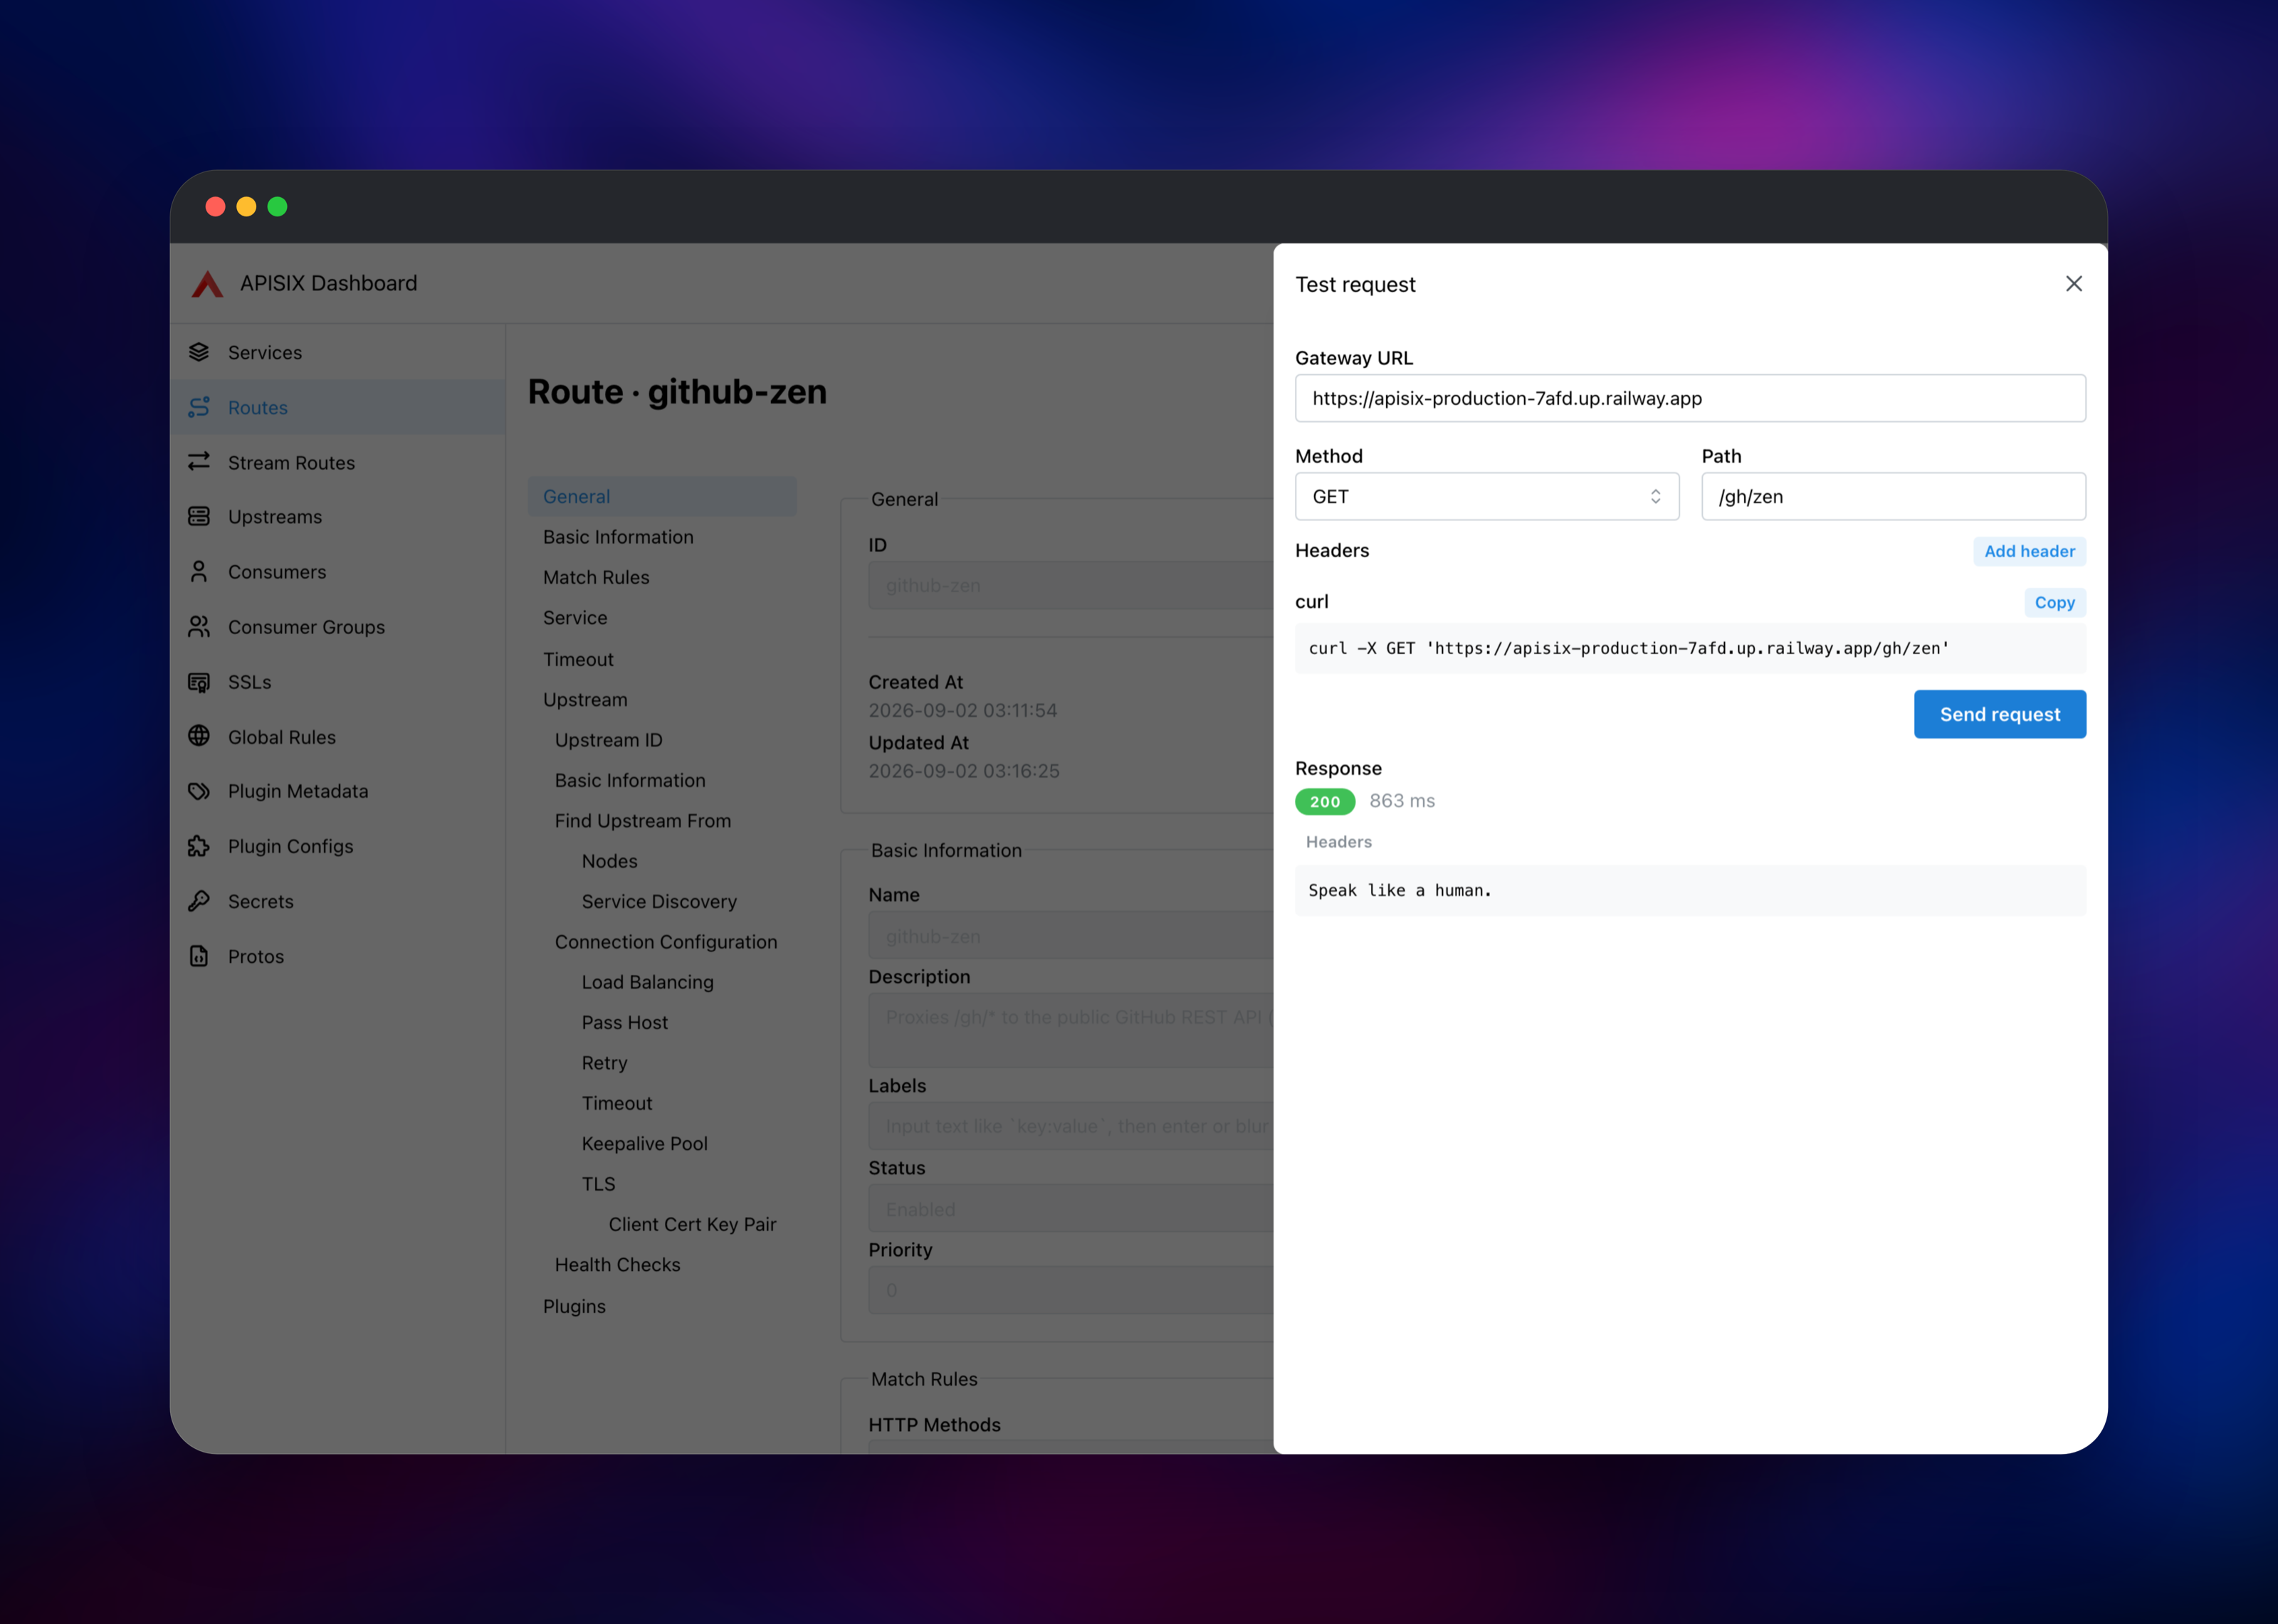
Task: Click the Secrets key icon
Action: 199,901
